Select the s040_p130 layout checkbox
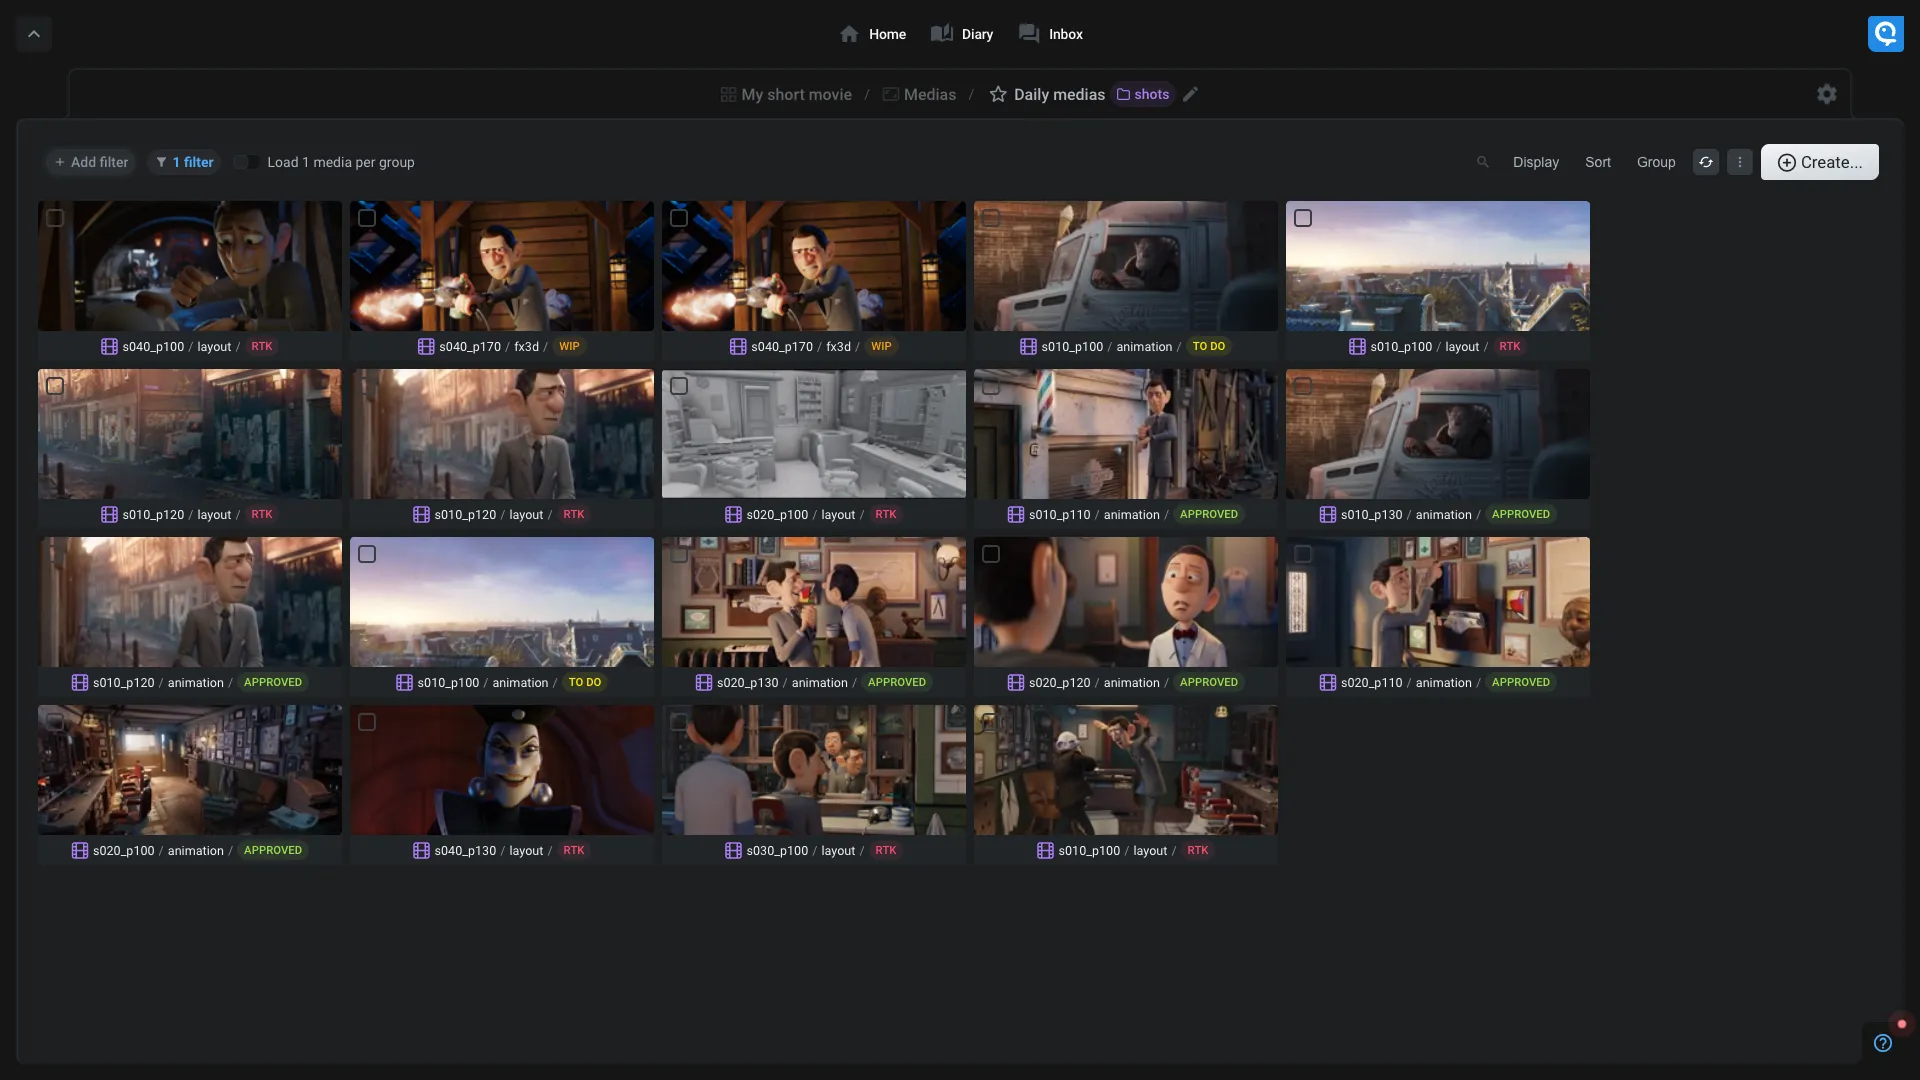Screen dimensions: 1920x1080 click(x=367, y=722)
